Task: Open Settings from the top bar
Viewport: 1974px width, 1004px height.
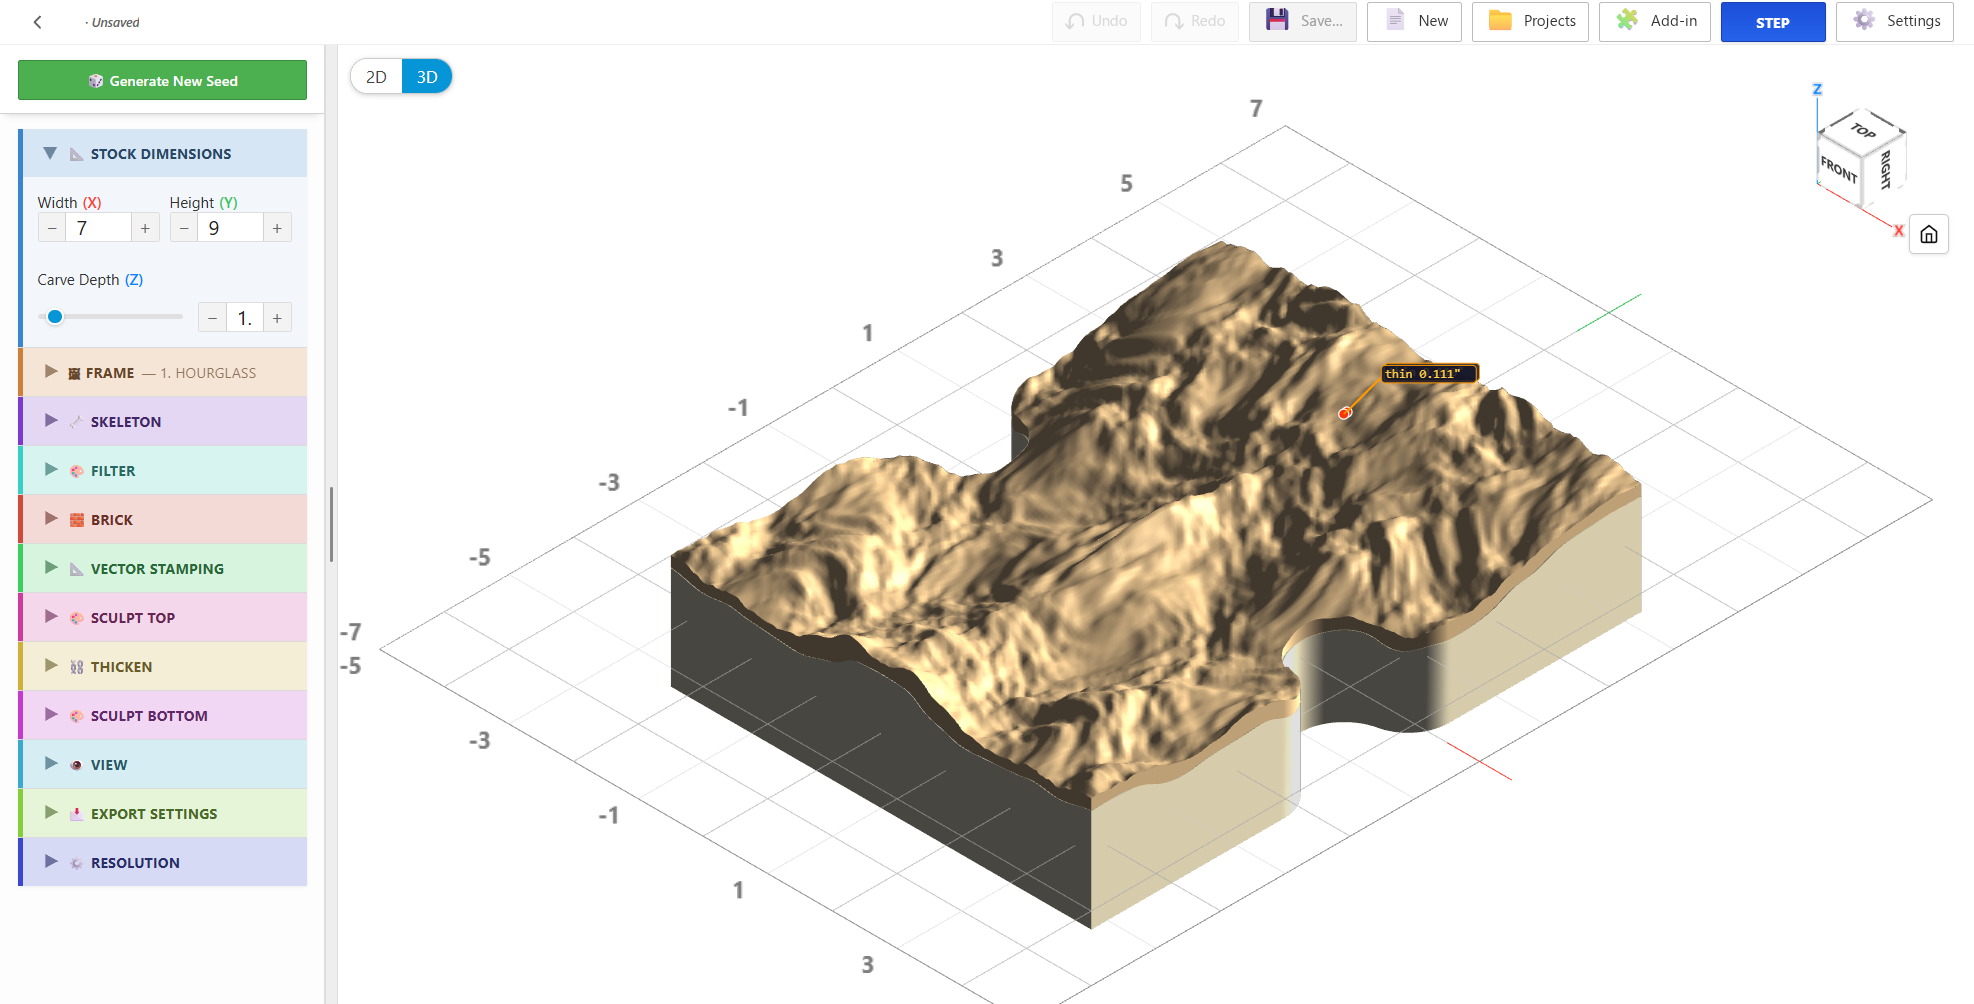Action: coord(1895,21)
